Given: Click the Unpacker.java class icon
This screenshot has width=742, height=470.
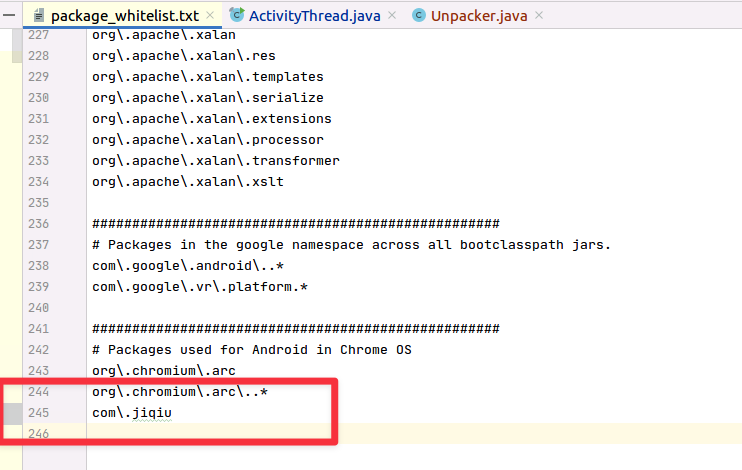Looking at the screenshot, I should click(418, 15).
